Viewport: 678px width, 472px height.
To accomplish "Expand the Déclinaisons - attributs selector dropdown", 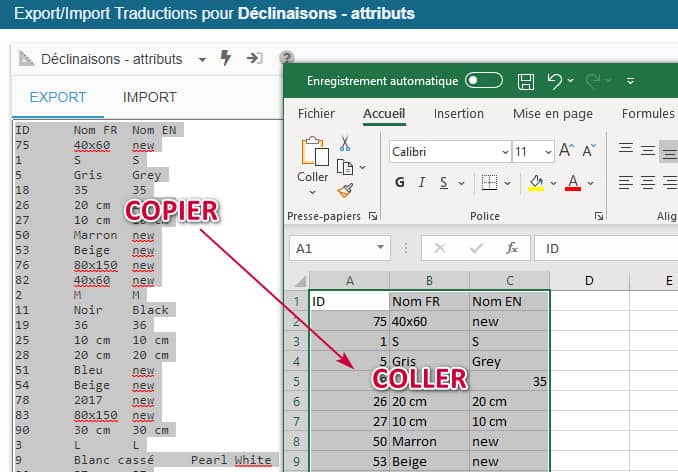I will pos(203,59).
